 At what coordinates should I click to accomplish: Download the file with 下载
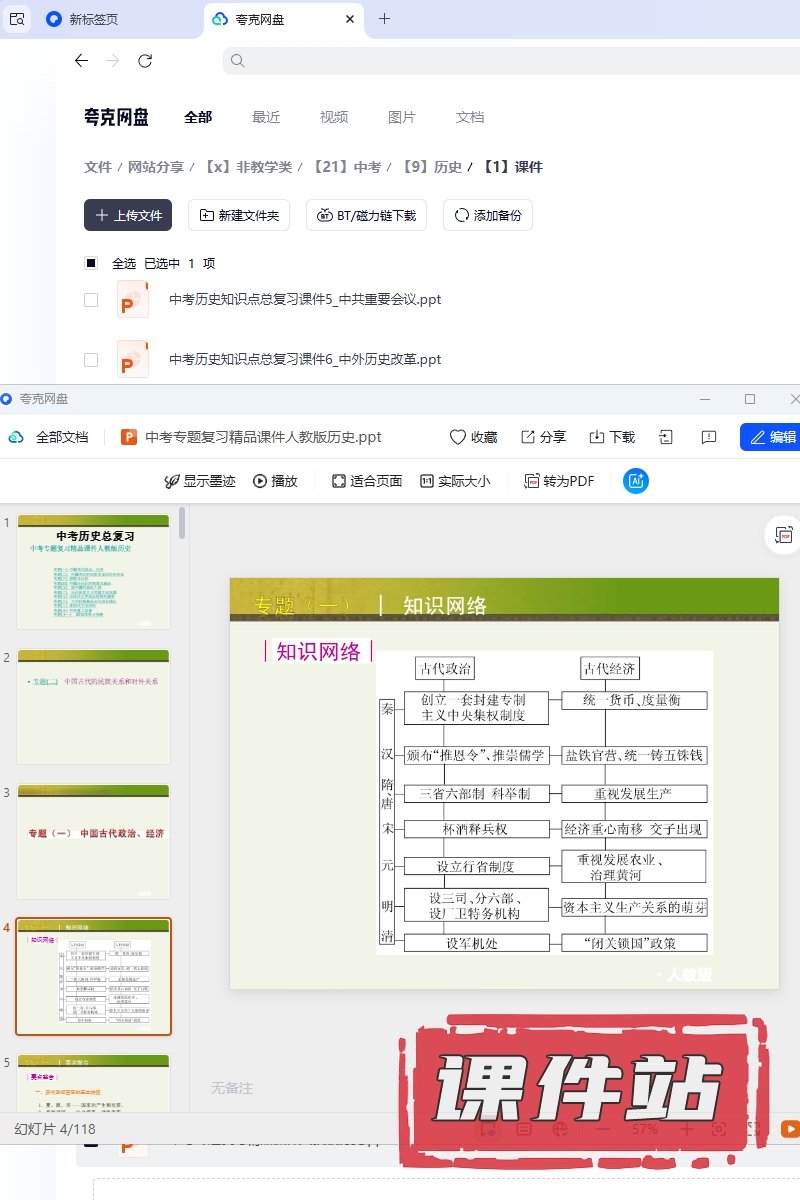point(597,437)
